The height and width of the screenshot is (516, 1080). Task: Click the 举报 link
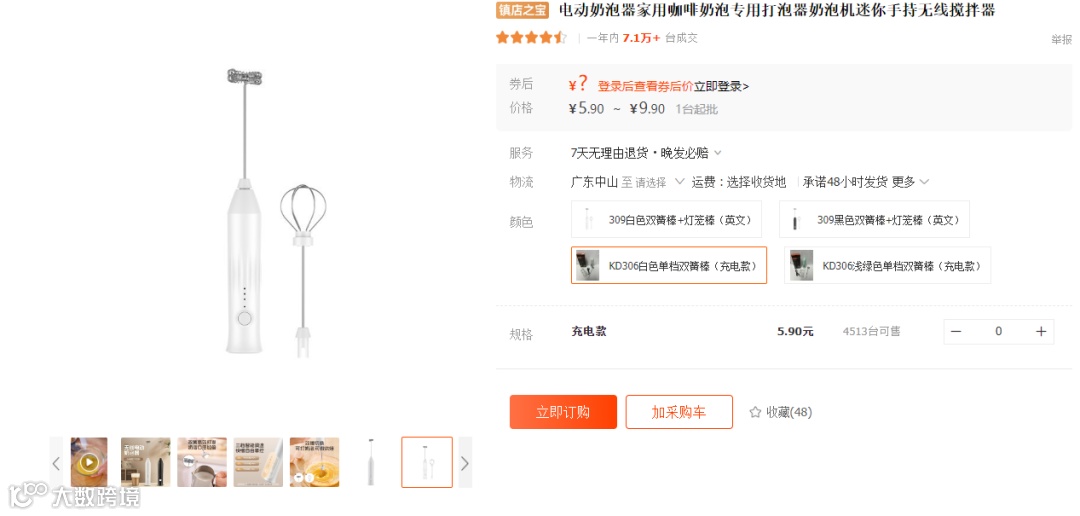tap(1061, 39)
